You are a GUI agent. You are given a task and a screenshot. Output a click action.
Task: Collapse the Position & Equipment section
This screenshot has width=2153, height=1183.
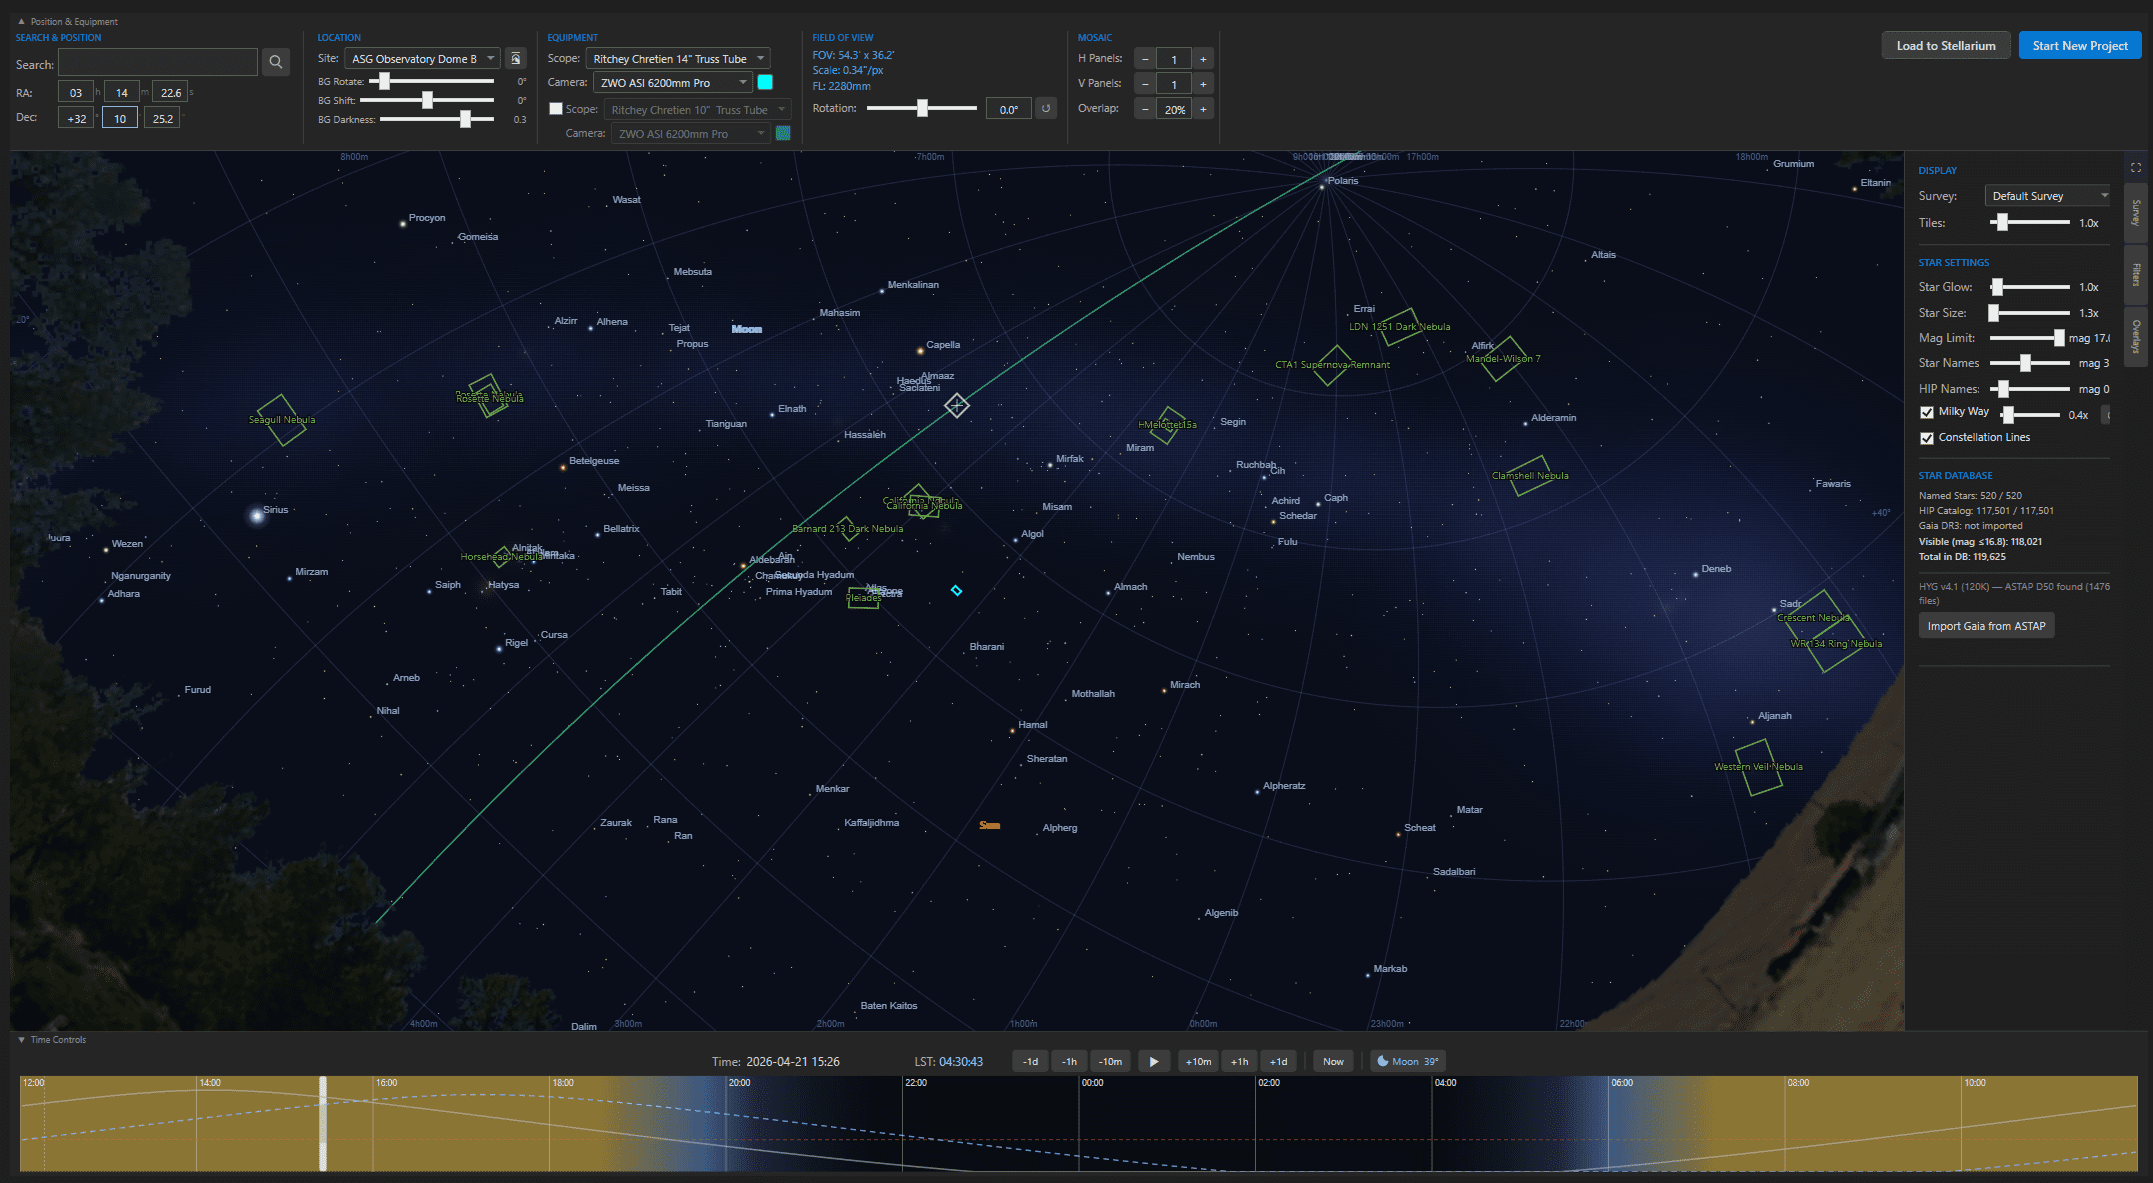coord(22,21)
